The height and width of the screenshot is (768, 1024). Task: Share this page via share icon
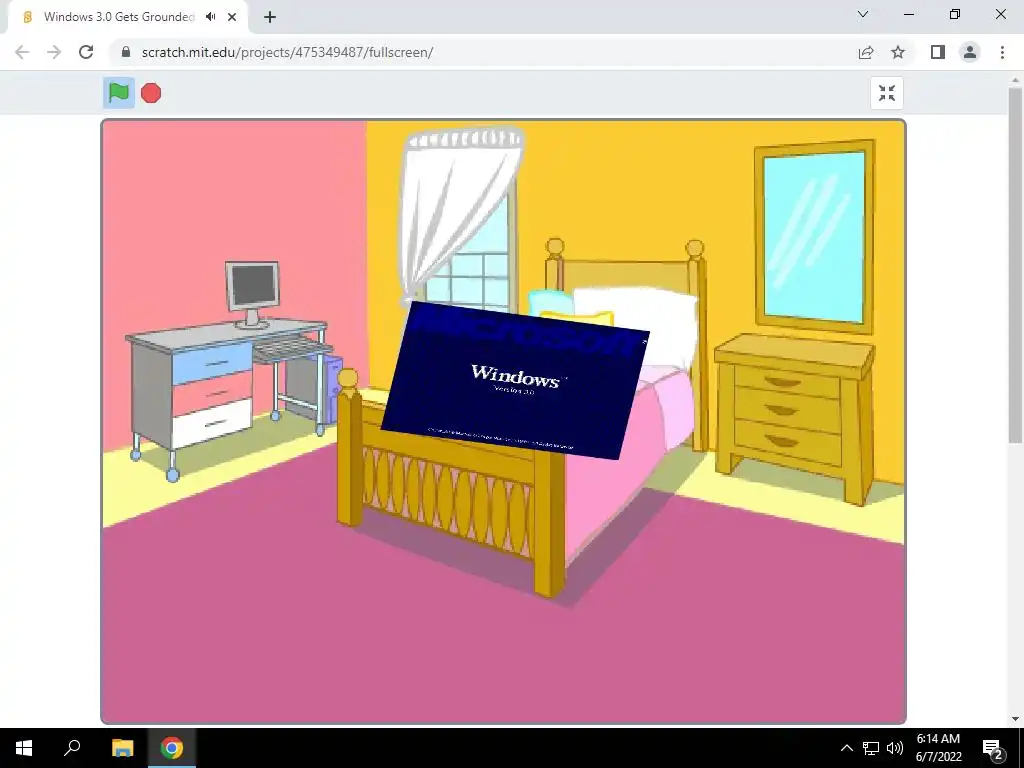pos(866,52)
